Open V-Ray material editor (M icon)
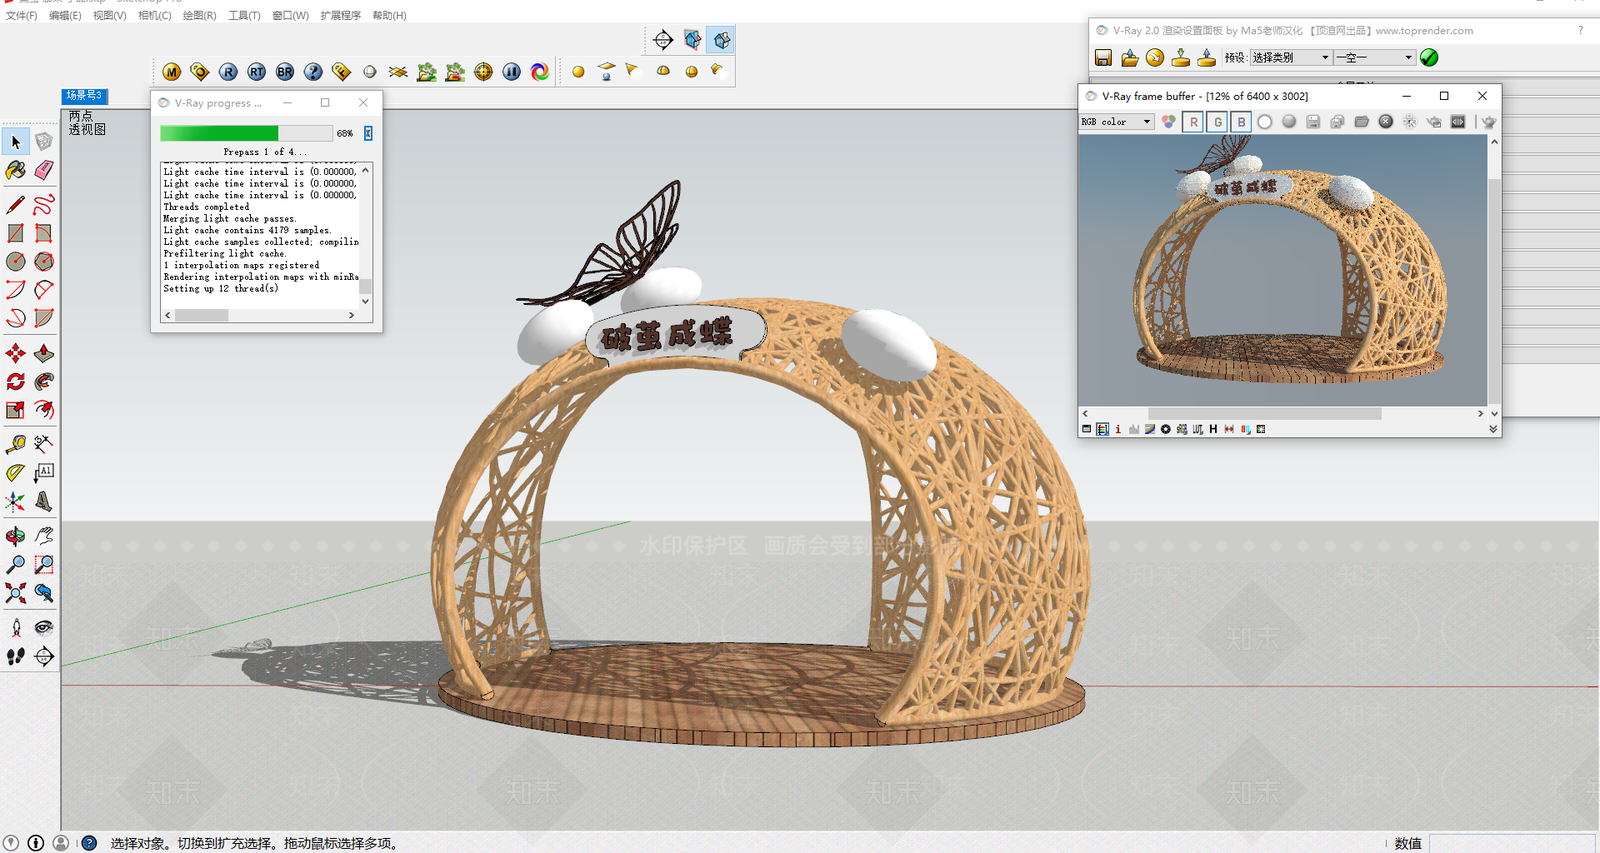The height and width of the screenshot is (853, 1600). tap(172, 72)
